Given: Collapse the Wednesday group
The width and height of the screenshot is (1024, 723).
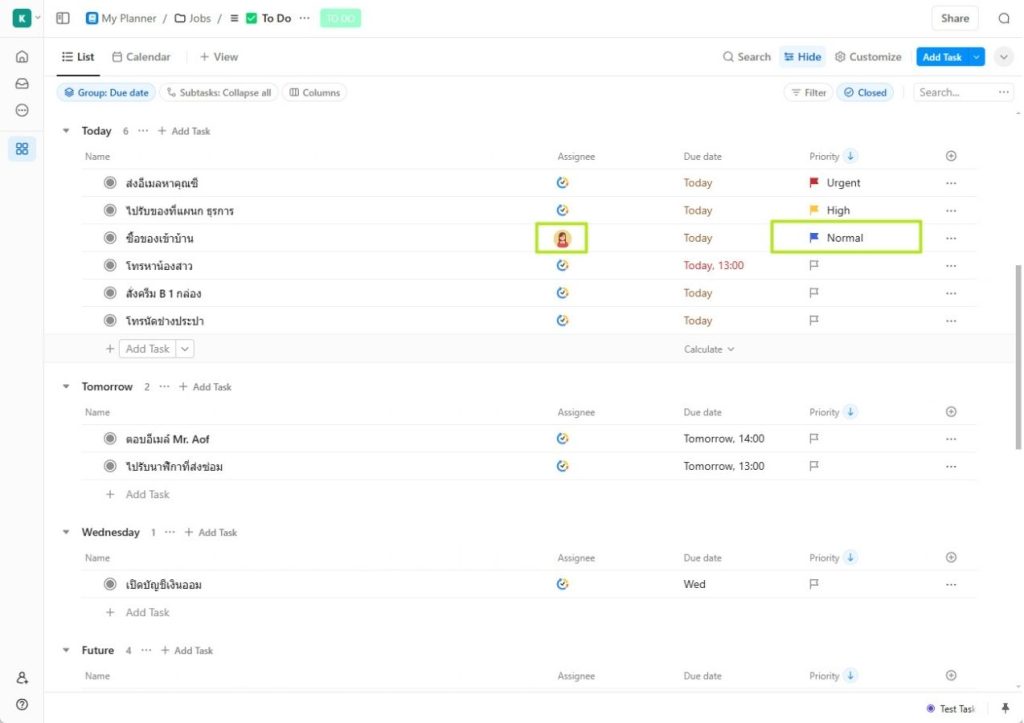Looking at the screenshot, I should 66,532.
